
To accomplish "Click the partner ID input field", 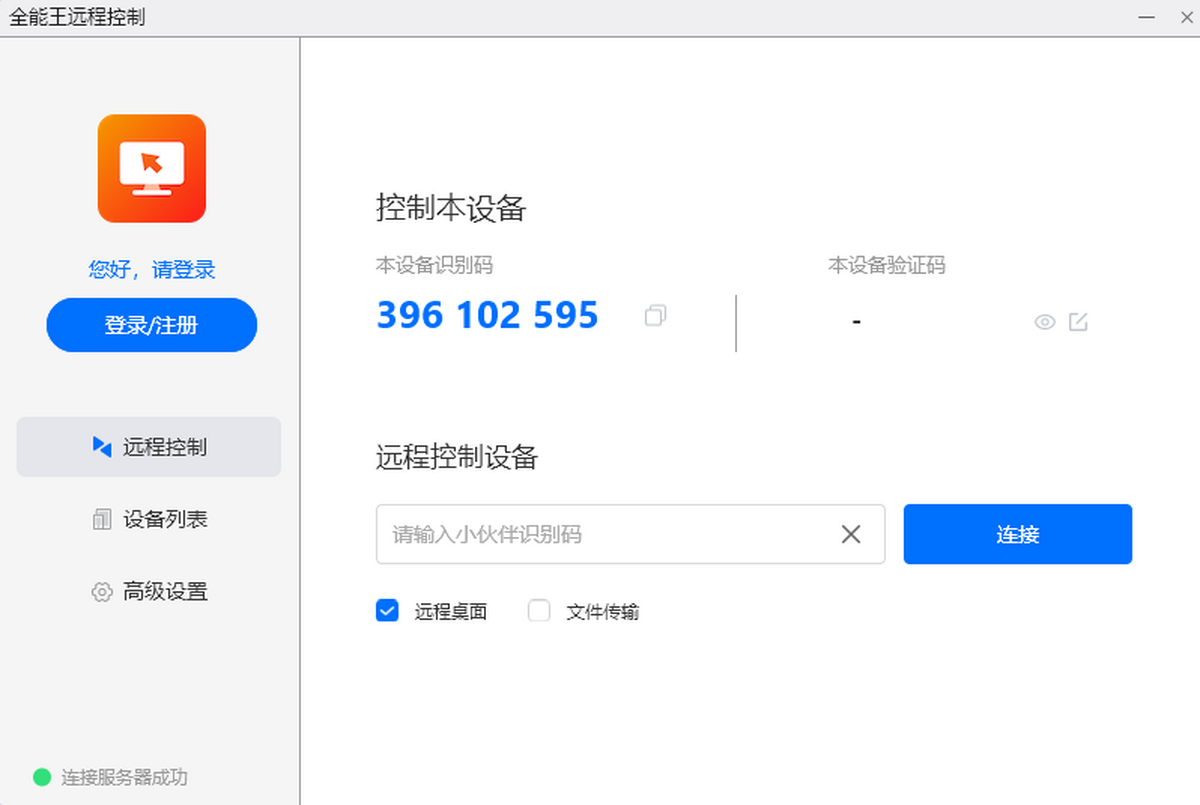I will (x=600, y=534).
